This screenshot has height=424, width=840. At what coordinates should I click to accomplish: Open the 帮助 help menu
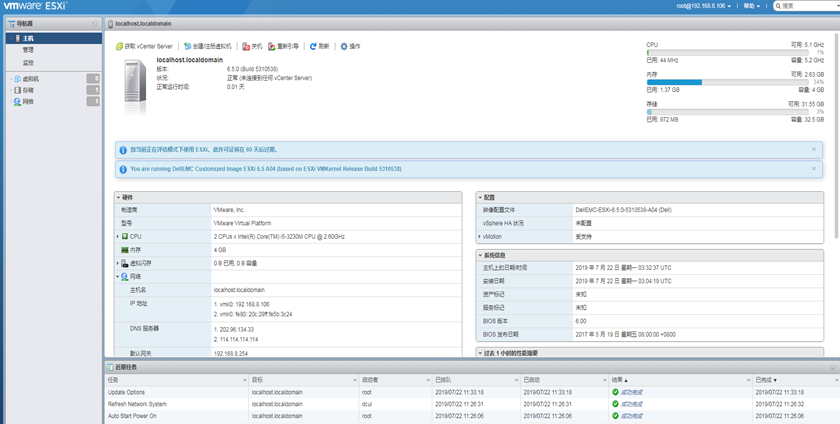click(752, 6)
